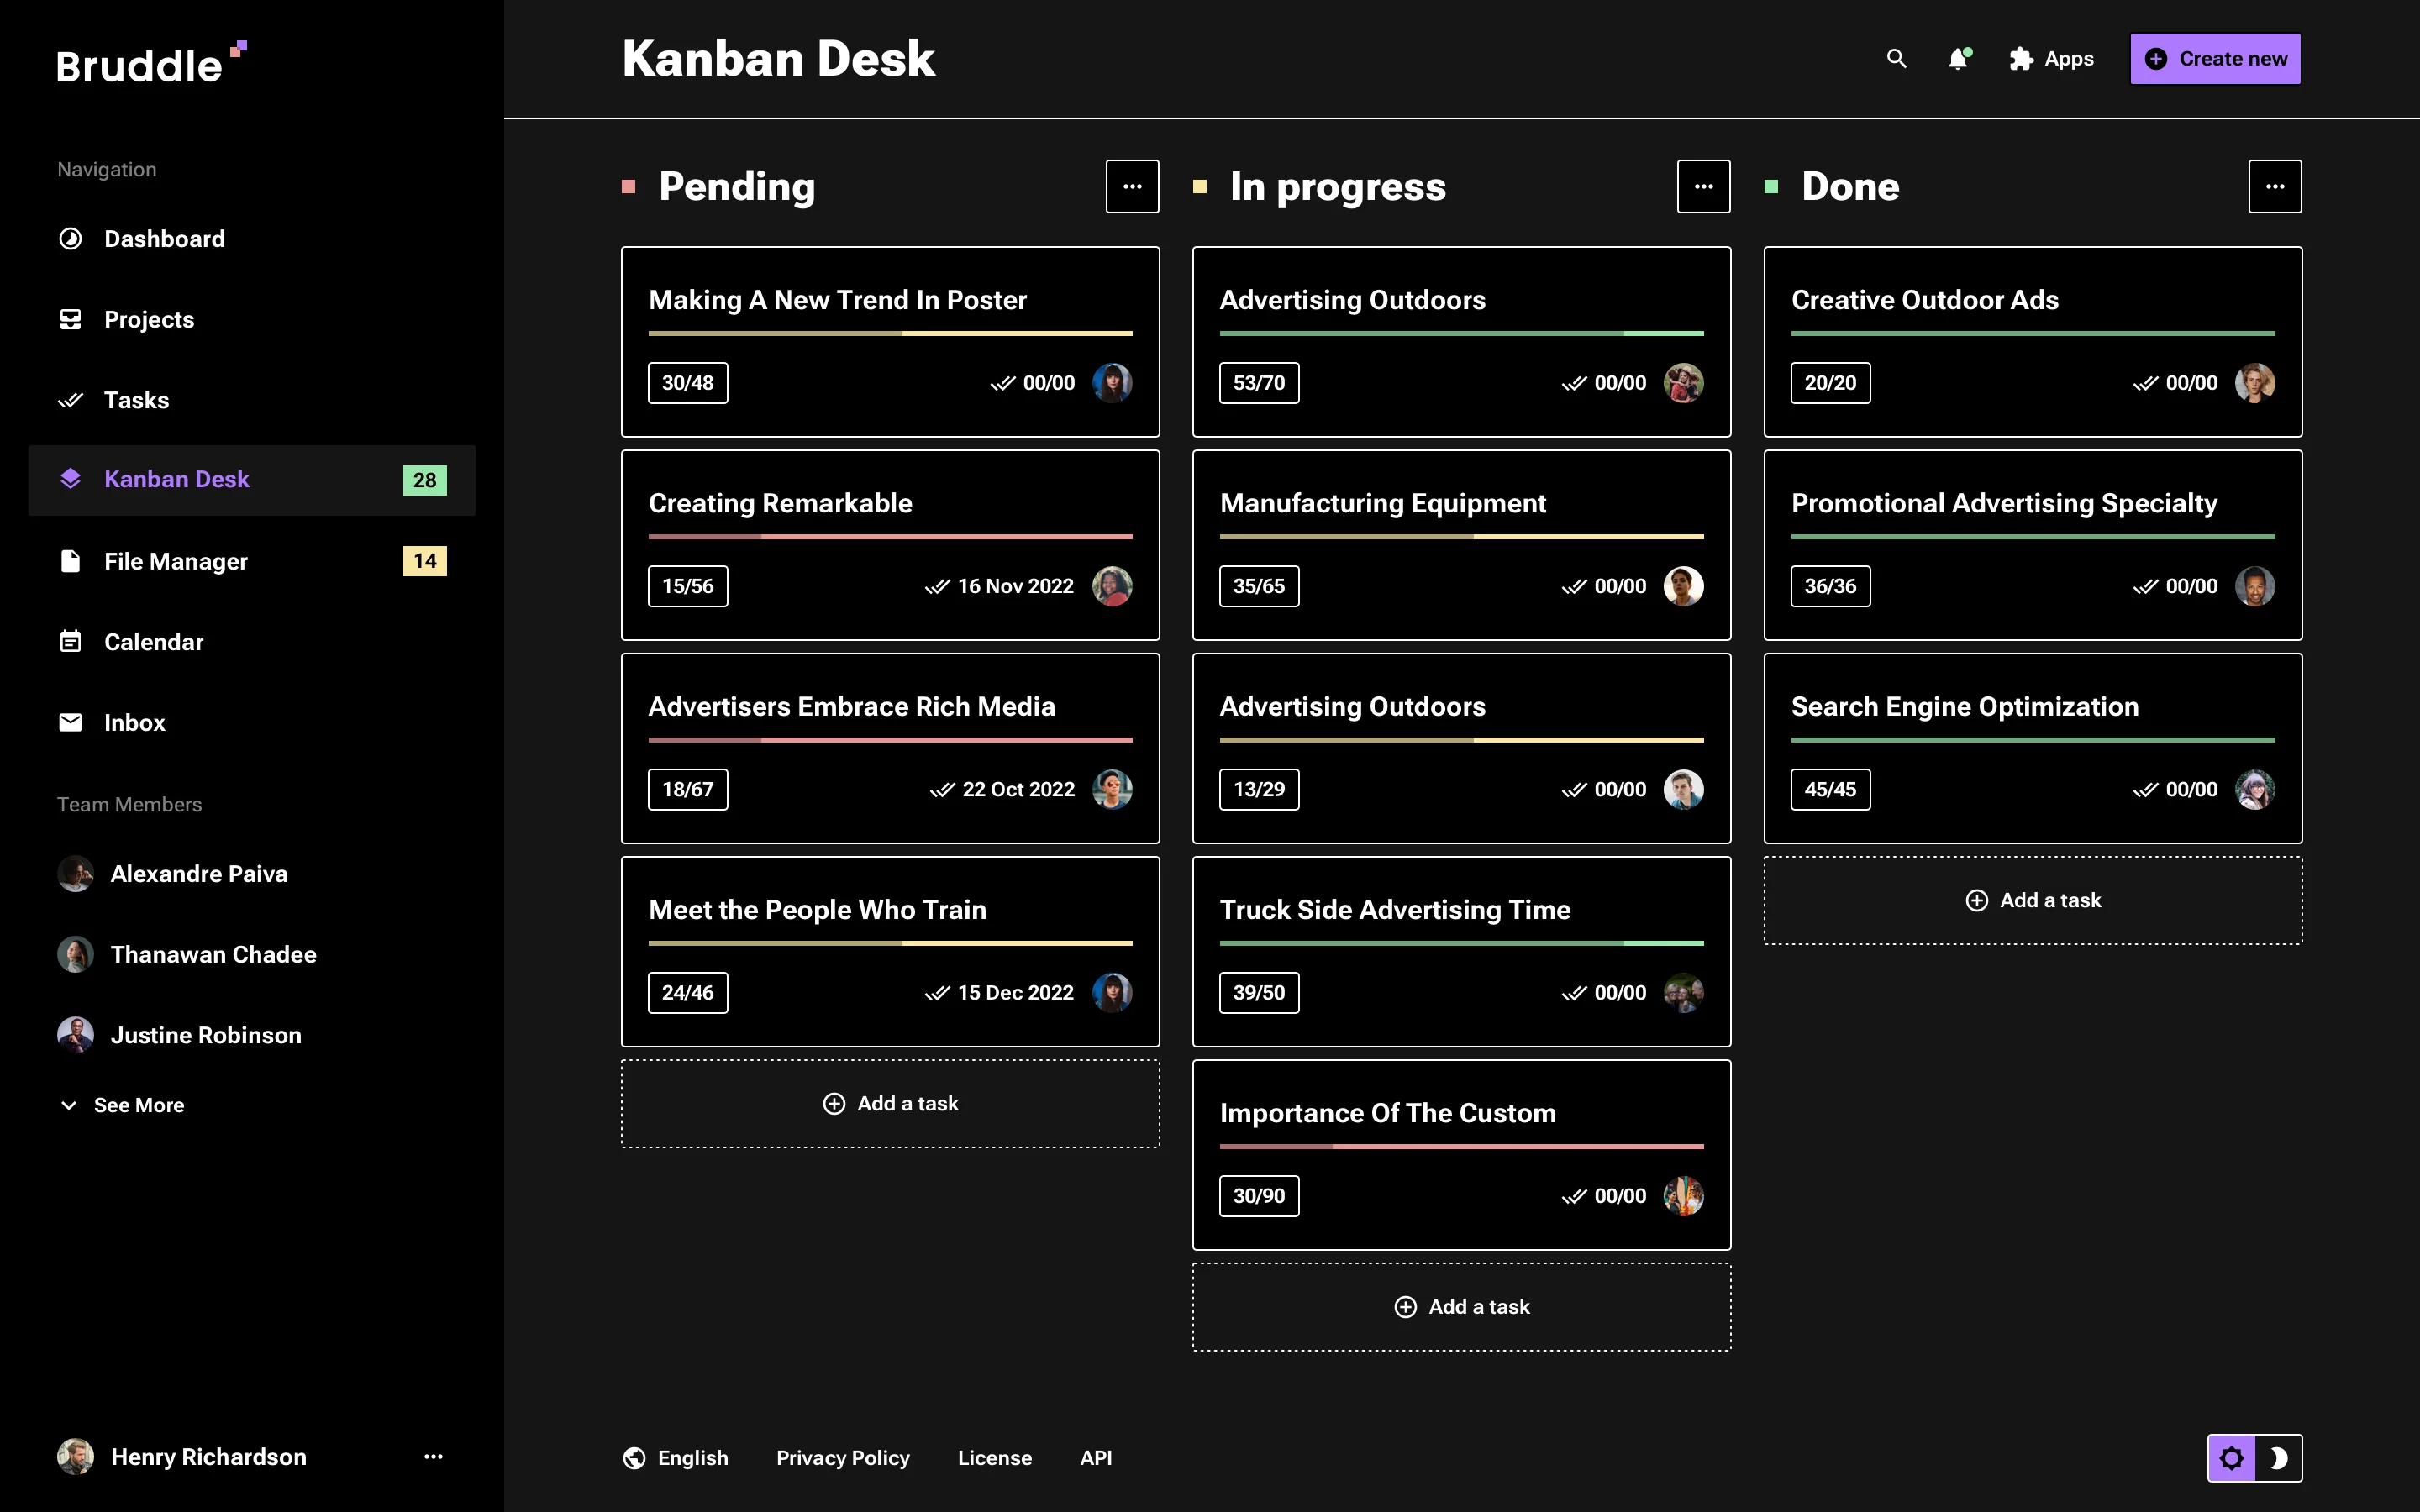The height and width of the screenshot is (1512, 2420).
Task: Open the Henry Richardson profile ellipsis menu
Action: tap(433, 1457)
